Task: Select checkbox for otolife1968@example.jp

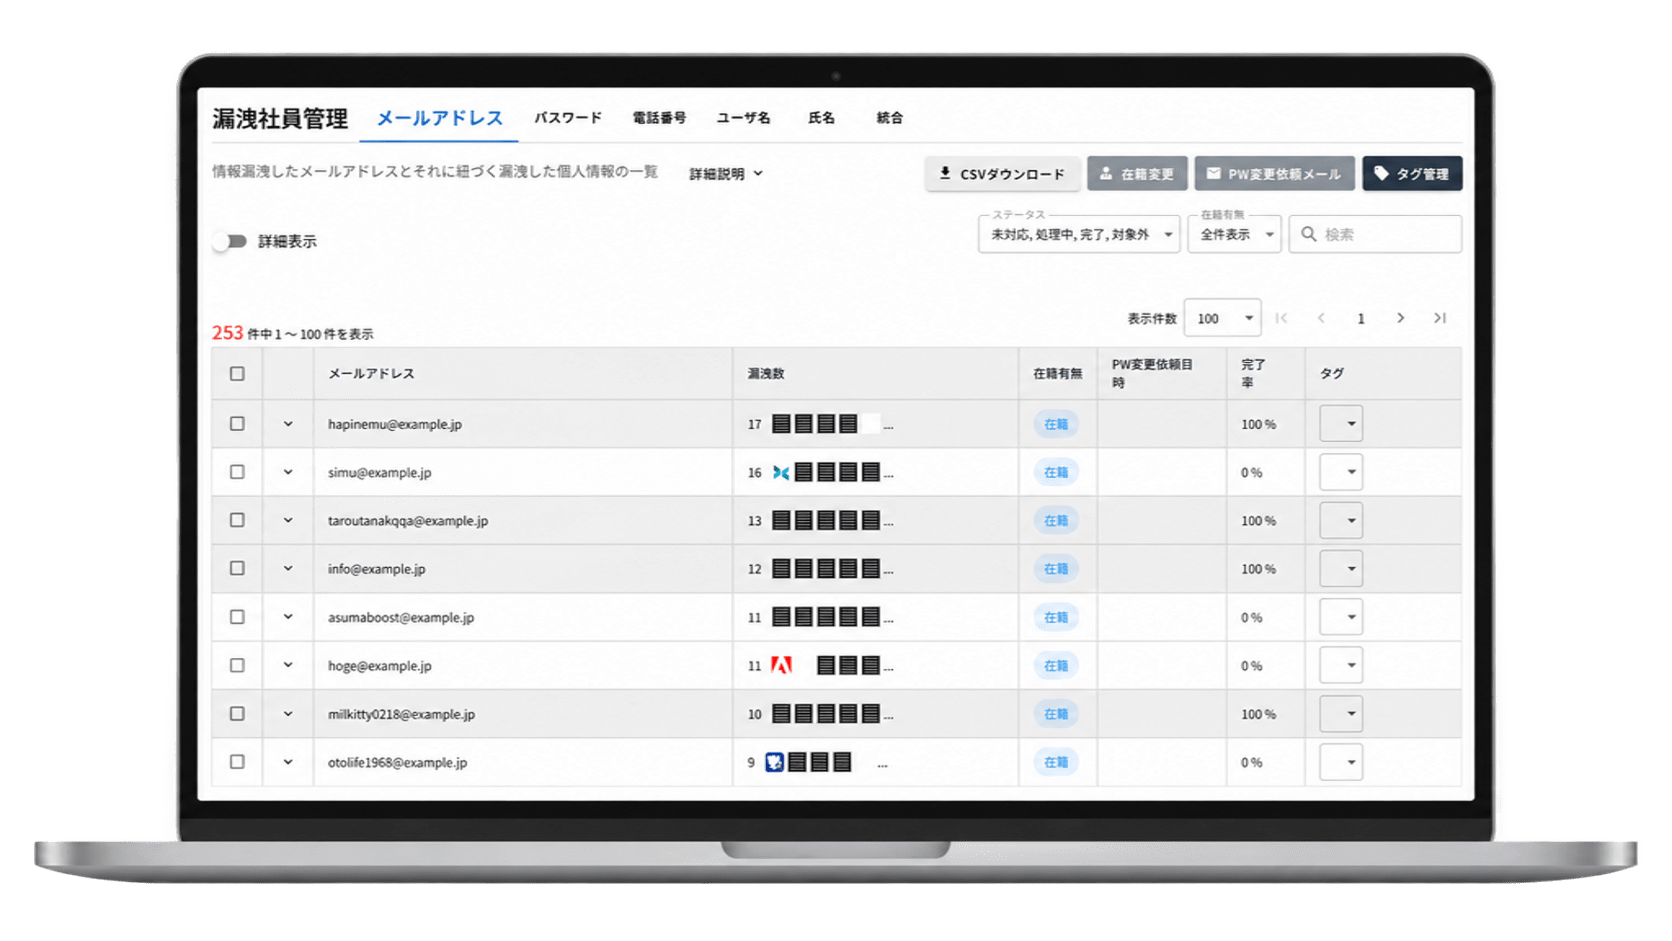Action: 237,762
